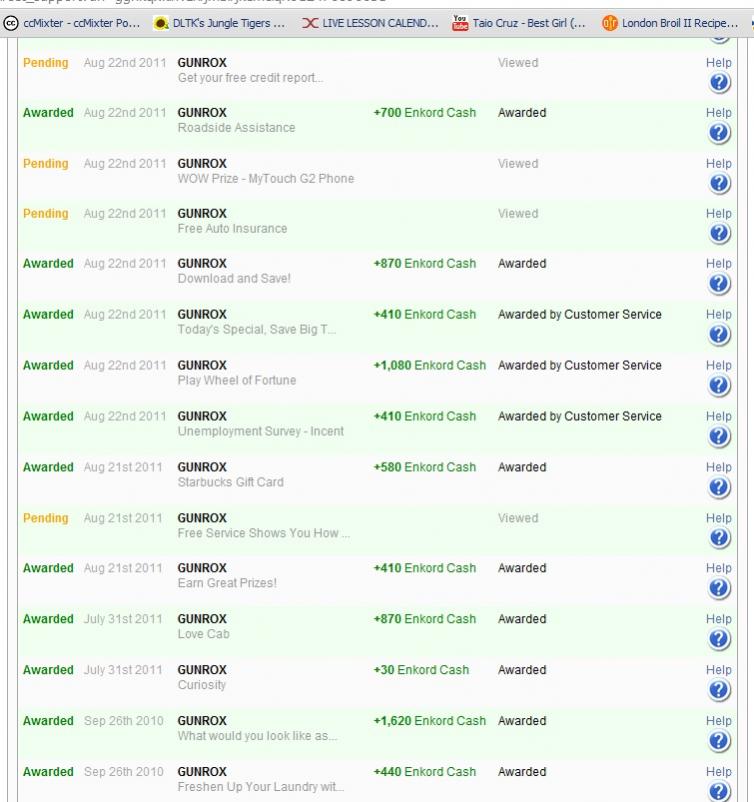
Task: Click Help link for Unemployment Survey row
Action: click(x=718, y=416)
